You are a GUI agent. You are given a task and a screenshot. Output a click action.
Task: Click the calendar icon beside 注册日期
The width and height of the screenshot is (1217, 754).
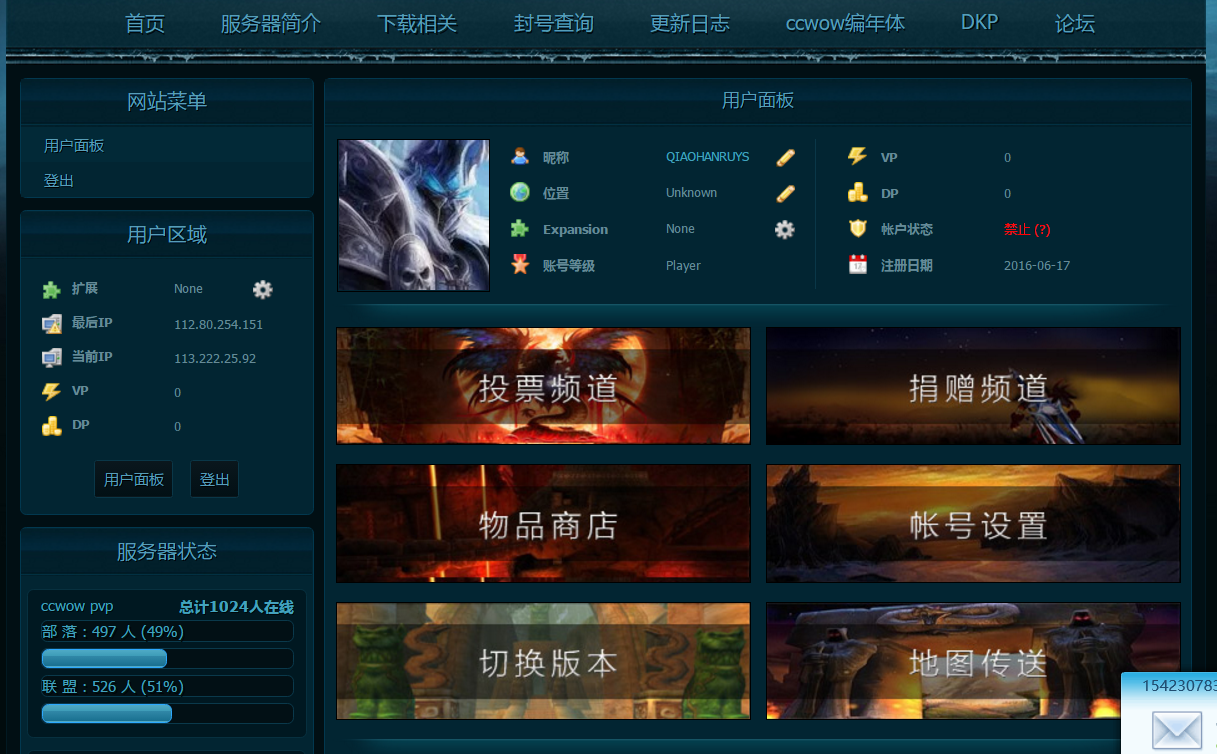click(857, 264)
